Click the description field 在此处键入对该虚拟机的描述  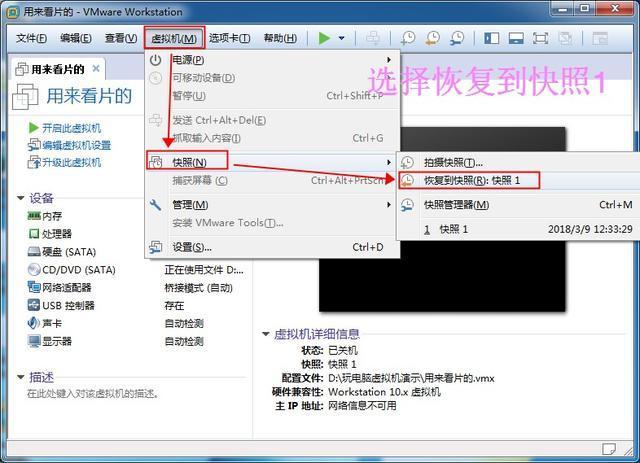93,394
